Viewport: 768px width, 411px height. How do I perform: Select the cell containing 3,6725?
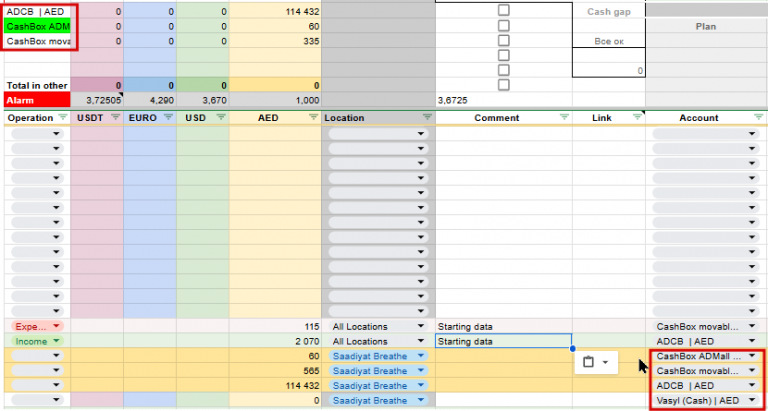pos(504,100)
